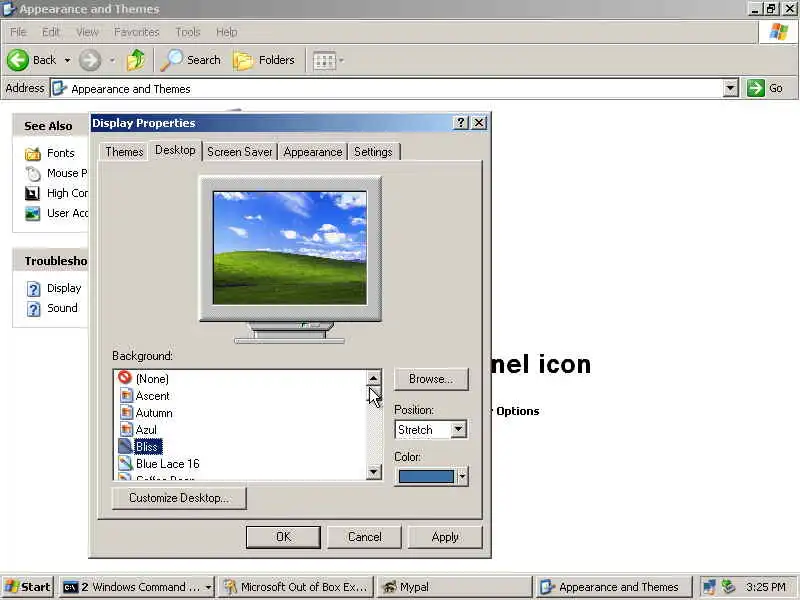The image size is (800, 600).
Task: Open the Tools menu
Action: tap(188, 32)
